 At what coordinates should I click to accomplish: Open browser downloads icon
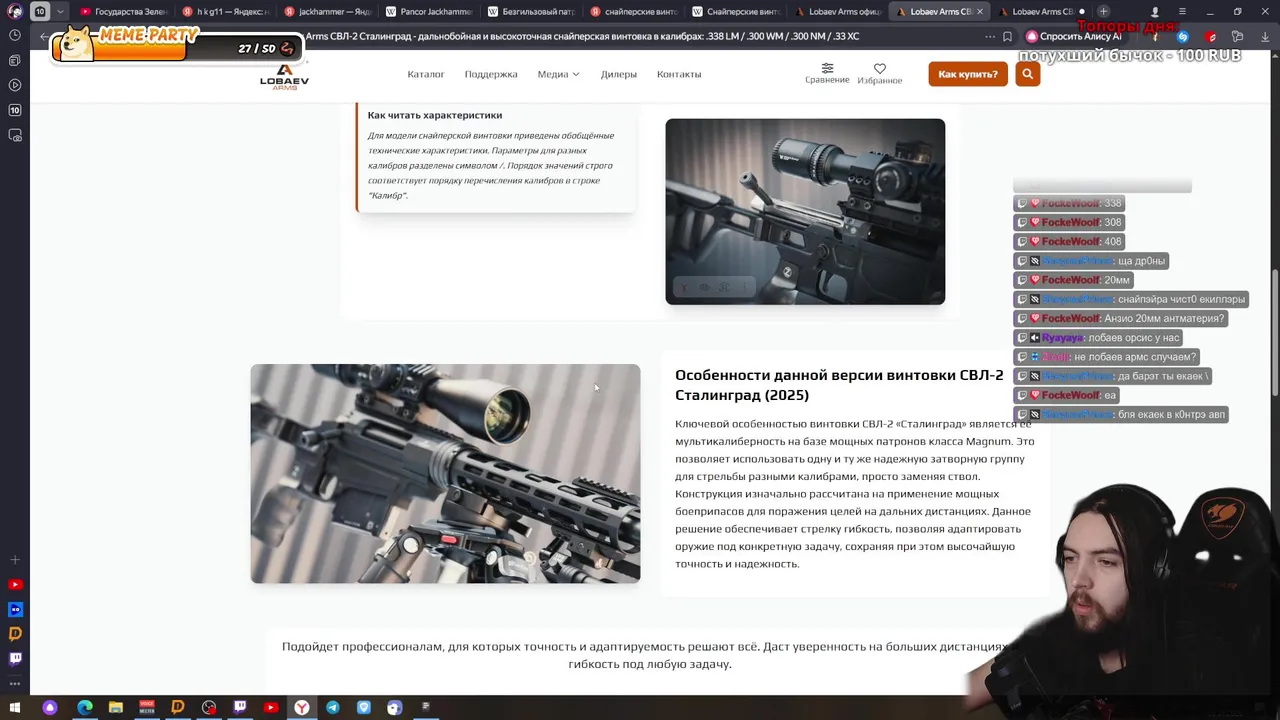click(1265, 37)
